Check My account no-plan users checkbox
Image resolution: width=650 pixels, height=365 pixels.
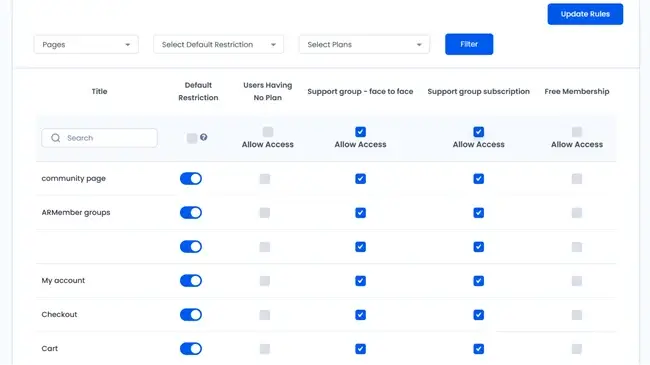point(265,281)
